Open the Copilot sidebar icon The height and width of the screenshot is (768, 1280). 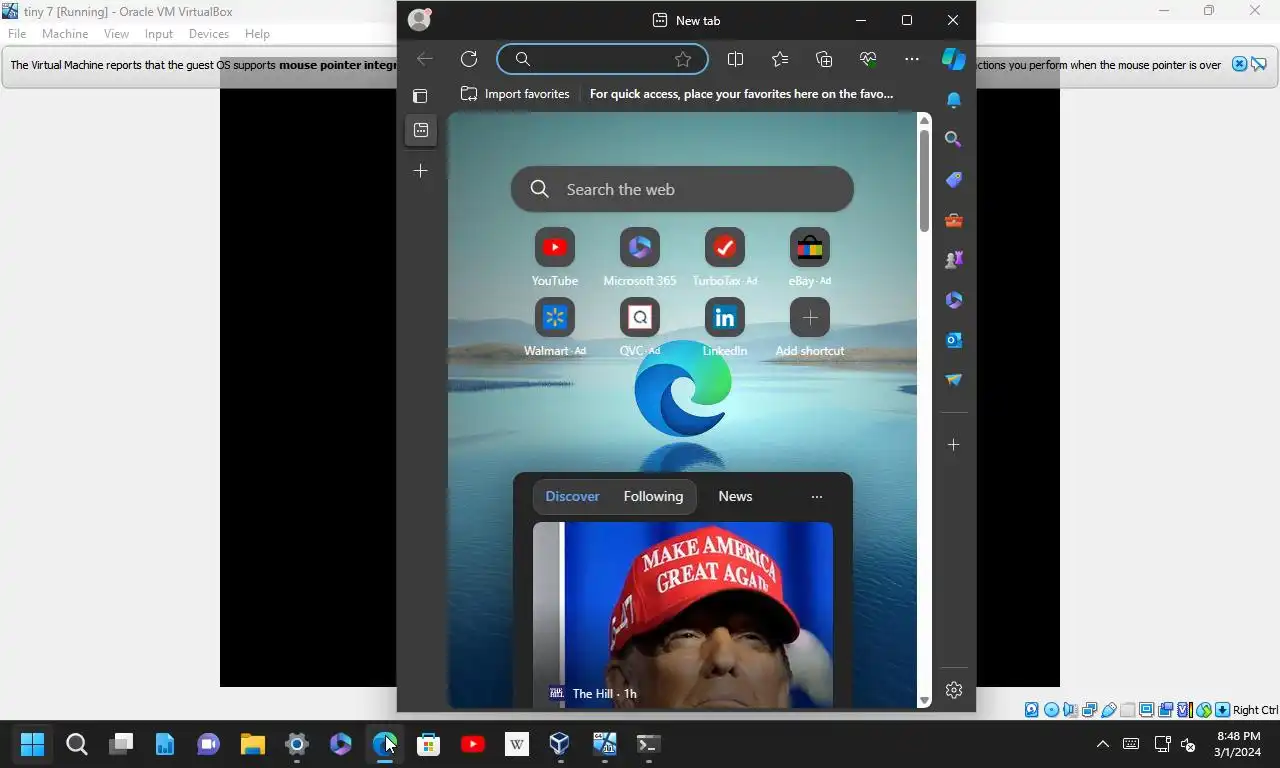pos(954,59)
